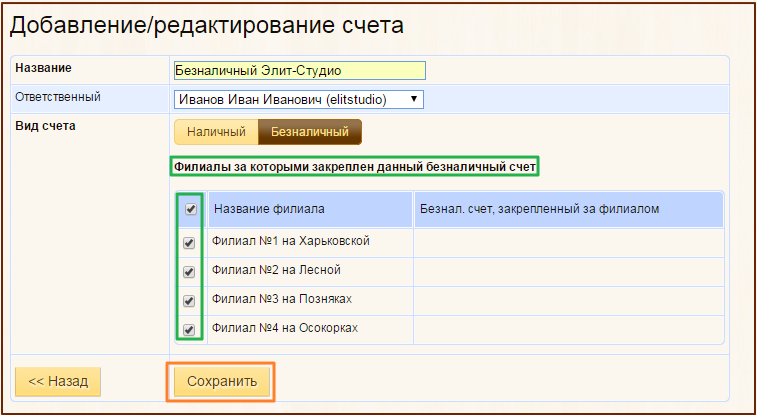
Task: Click the Филиал №2 на Лесной row name
Action: (x=276, y=270)
